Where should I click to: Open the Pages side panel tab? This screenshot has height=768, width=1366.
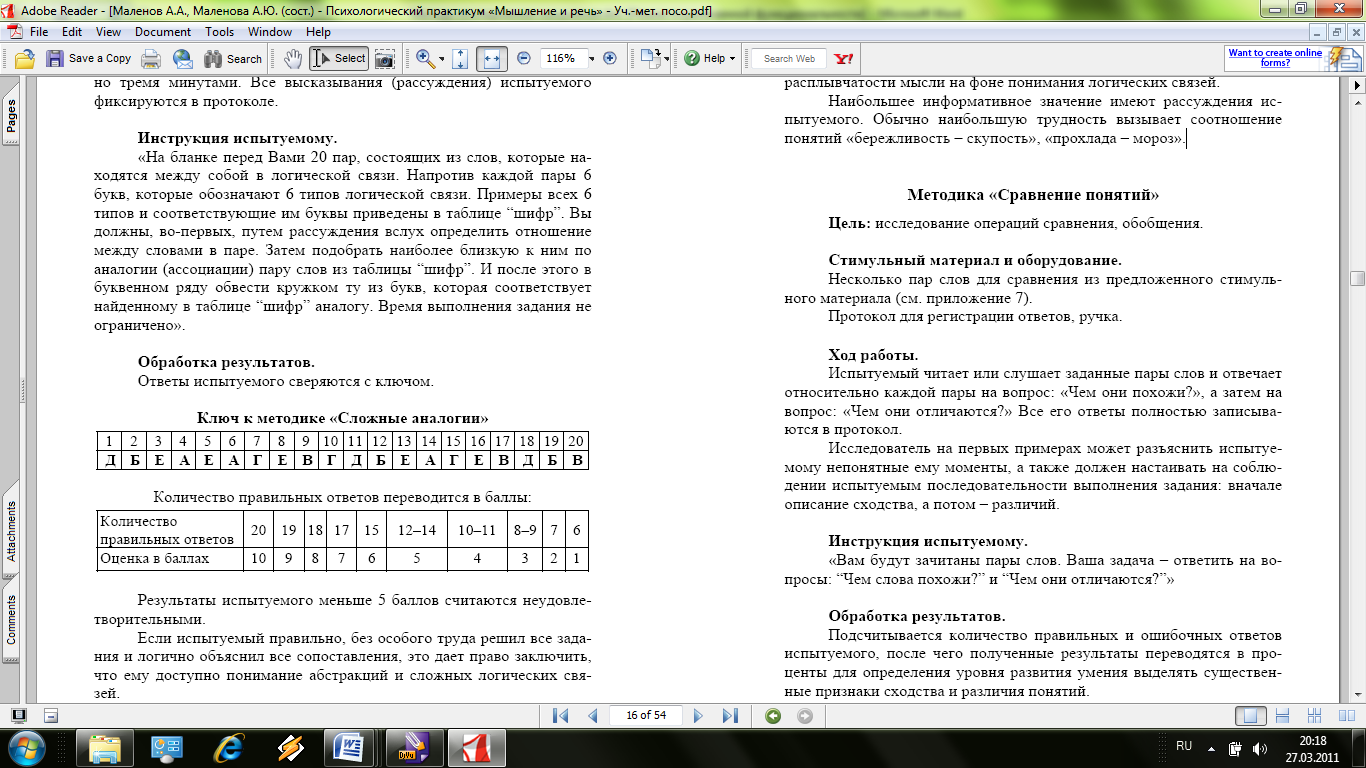(x=11, y=117)
